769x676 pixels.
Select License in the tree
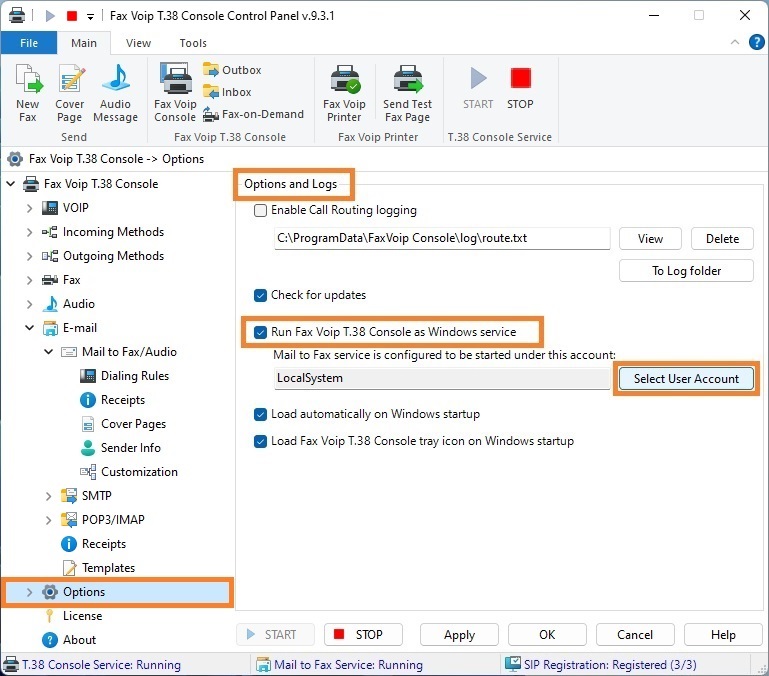click(82, 616)
